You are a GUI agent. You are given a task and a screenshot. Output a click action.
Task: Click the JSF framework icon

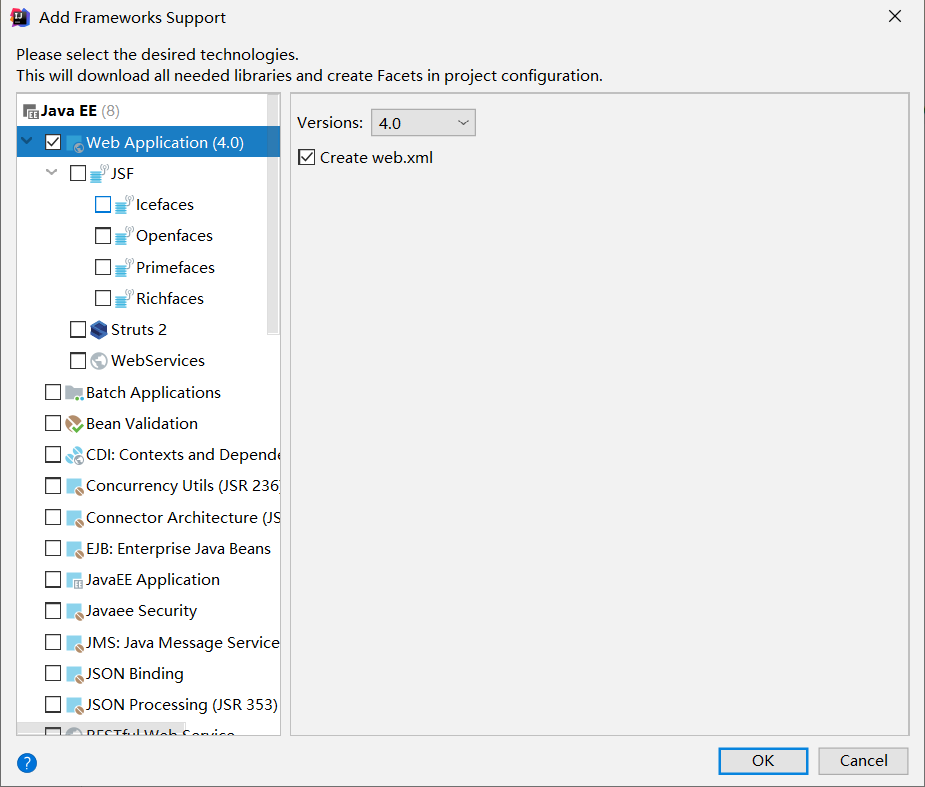click(x=99, y=173)
